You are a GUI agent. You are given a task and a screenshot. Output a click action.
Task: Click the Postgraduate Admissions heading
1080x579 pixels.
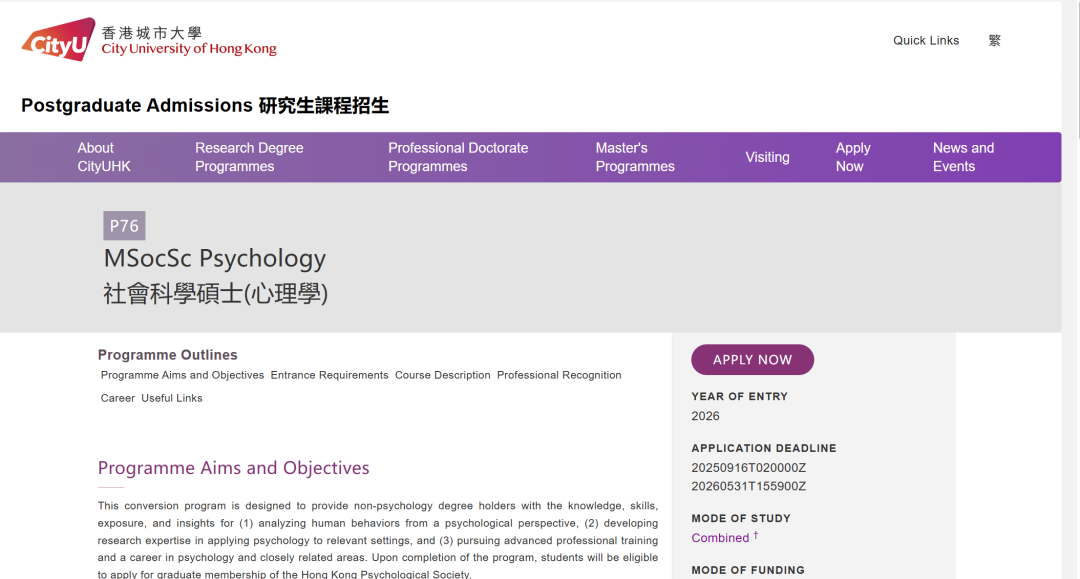(205, 106)
